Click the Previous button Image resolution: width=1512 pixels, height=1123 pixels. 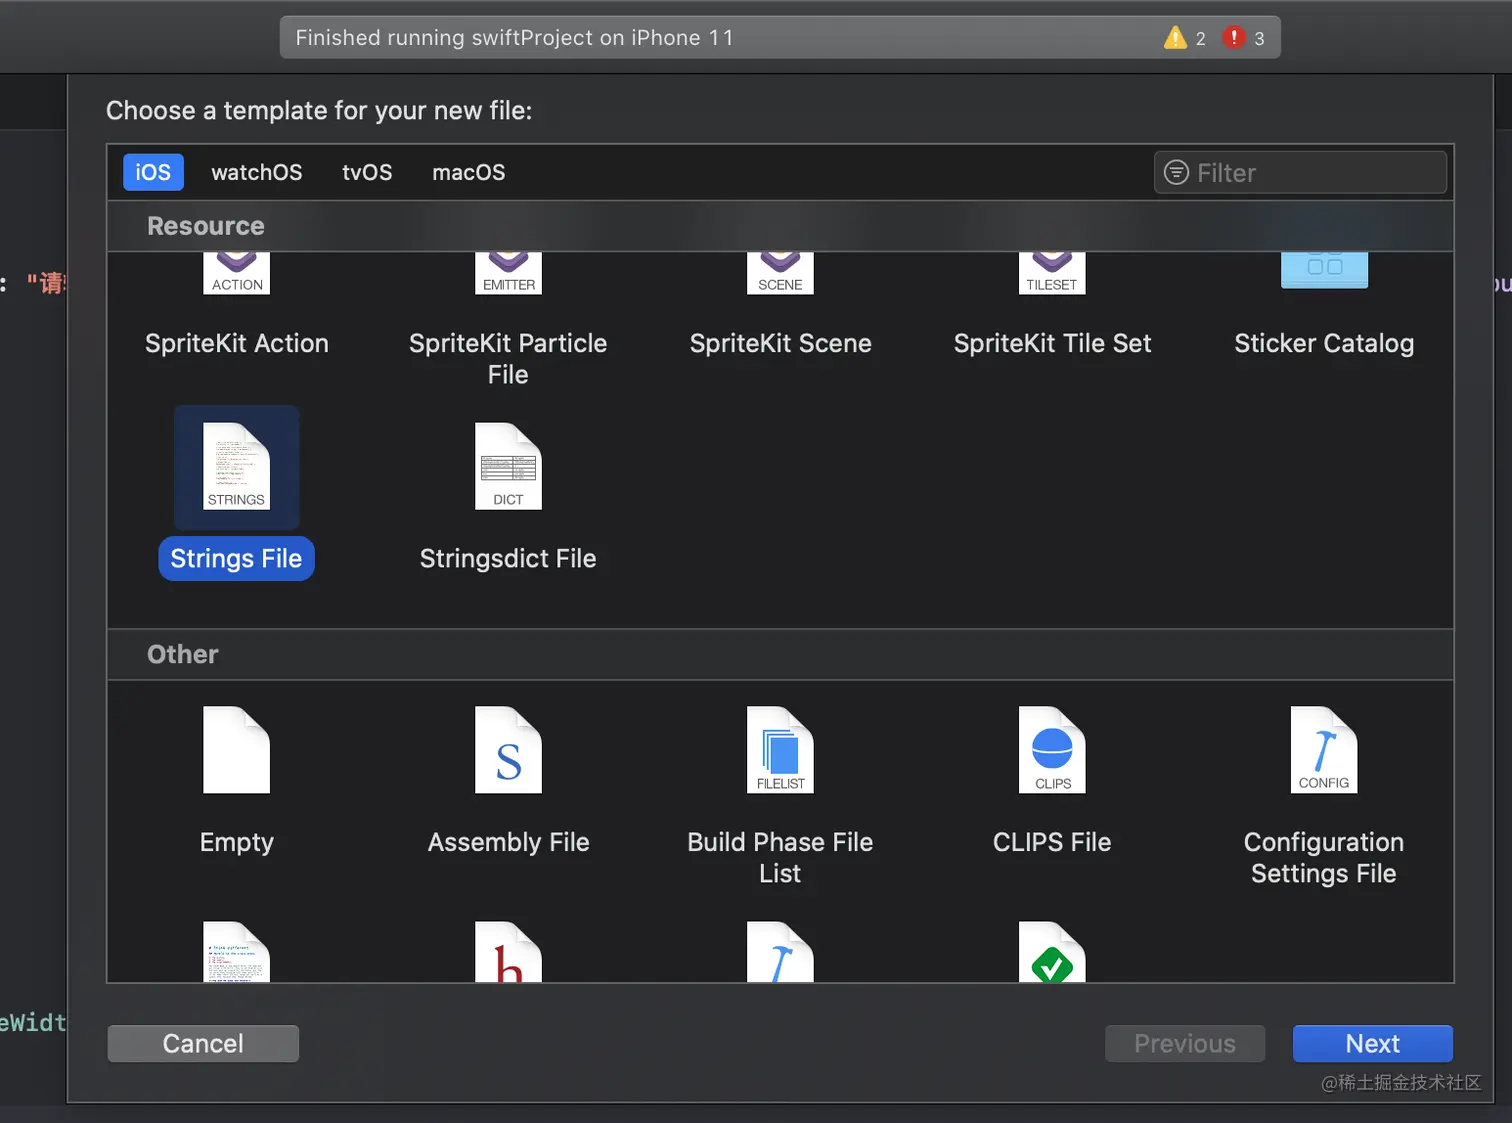(1185, 1043)
